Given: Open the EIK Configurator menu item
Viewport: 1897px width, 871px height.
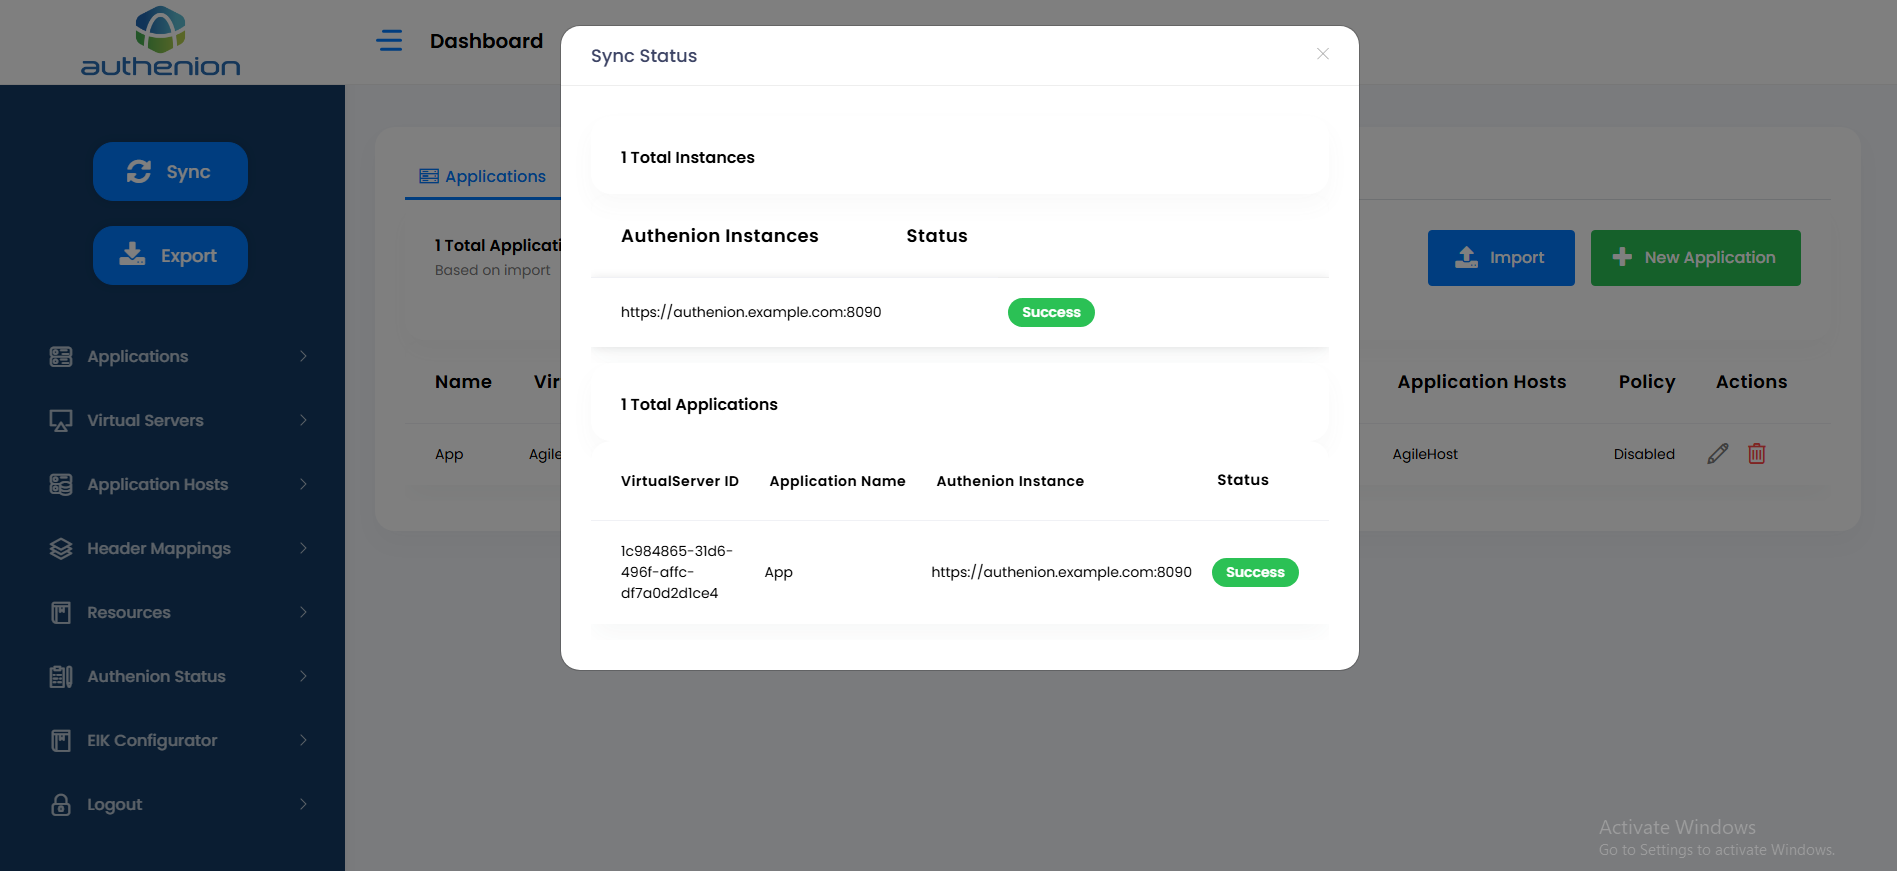Looking at the screenshot, I should click(152, 740).
